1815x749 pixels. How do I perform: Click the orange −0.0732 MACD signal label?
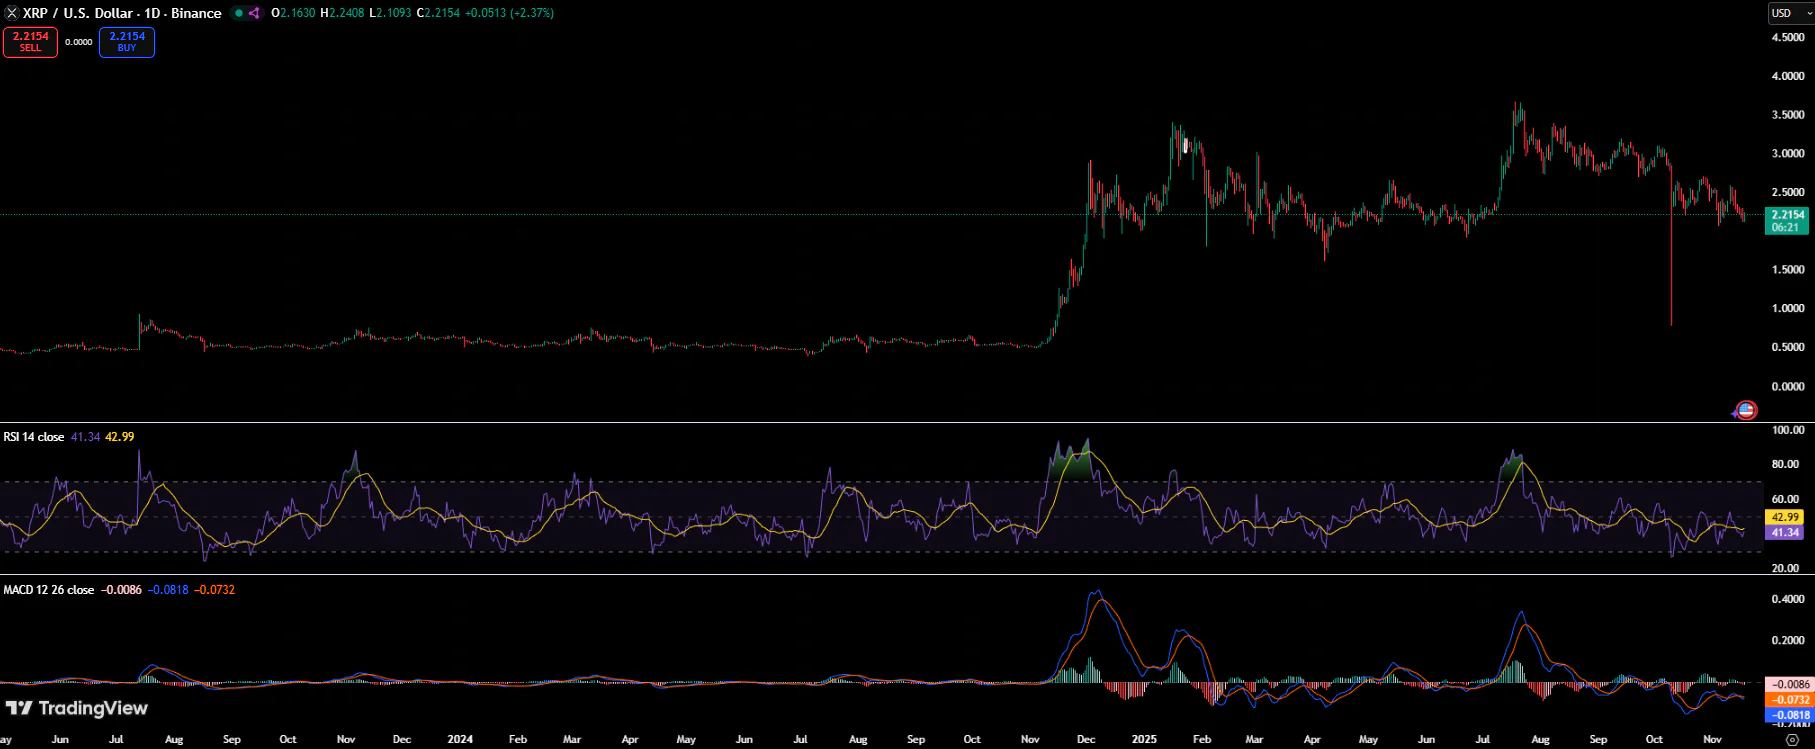click(x=1790, y=700)
